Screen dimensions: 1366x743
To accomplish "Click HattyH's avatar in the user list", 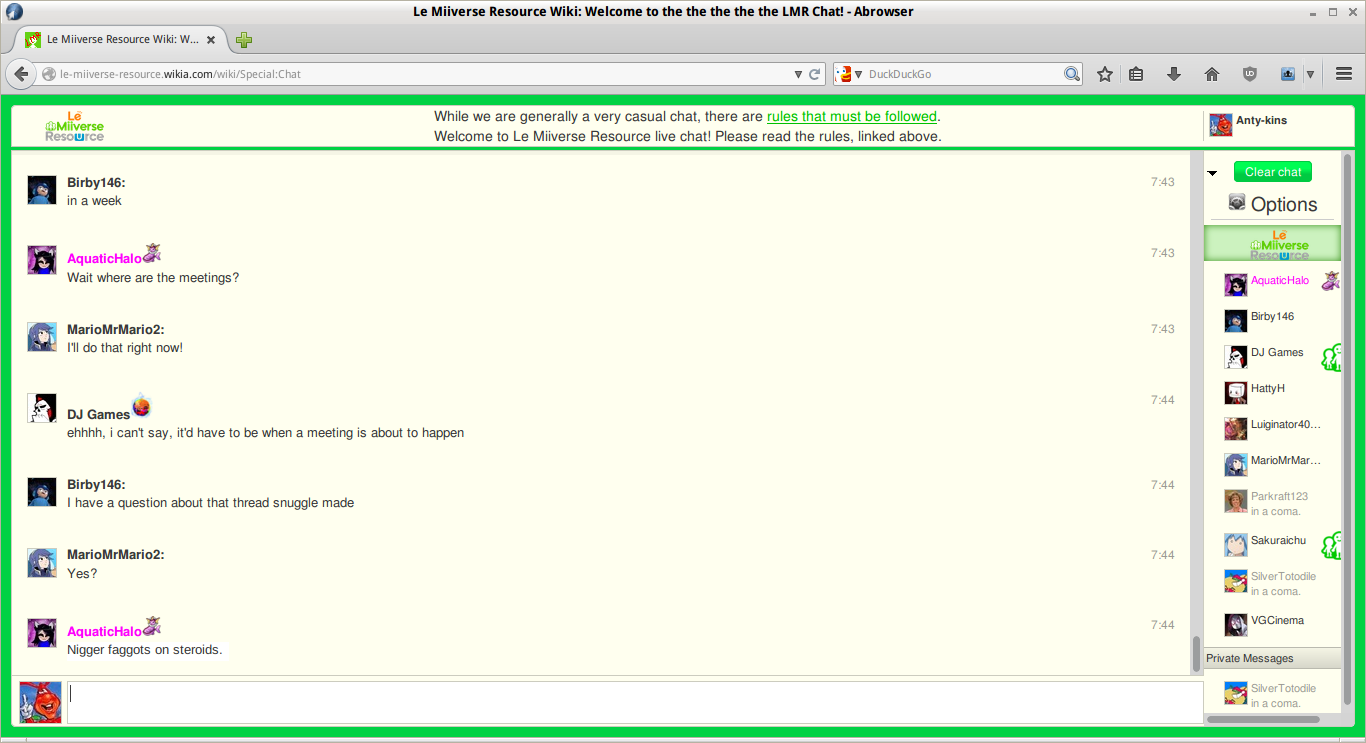I will pyautogui.click(x=1236, y=393).
